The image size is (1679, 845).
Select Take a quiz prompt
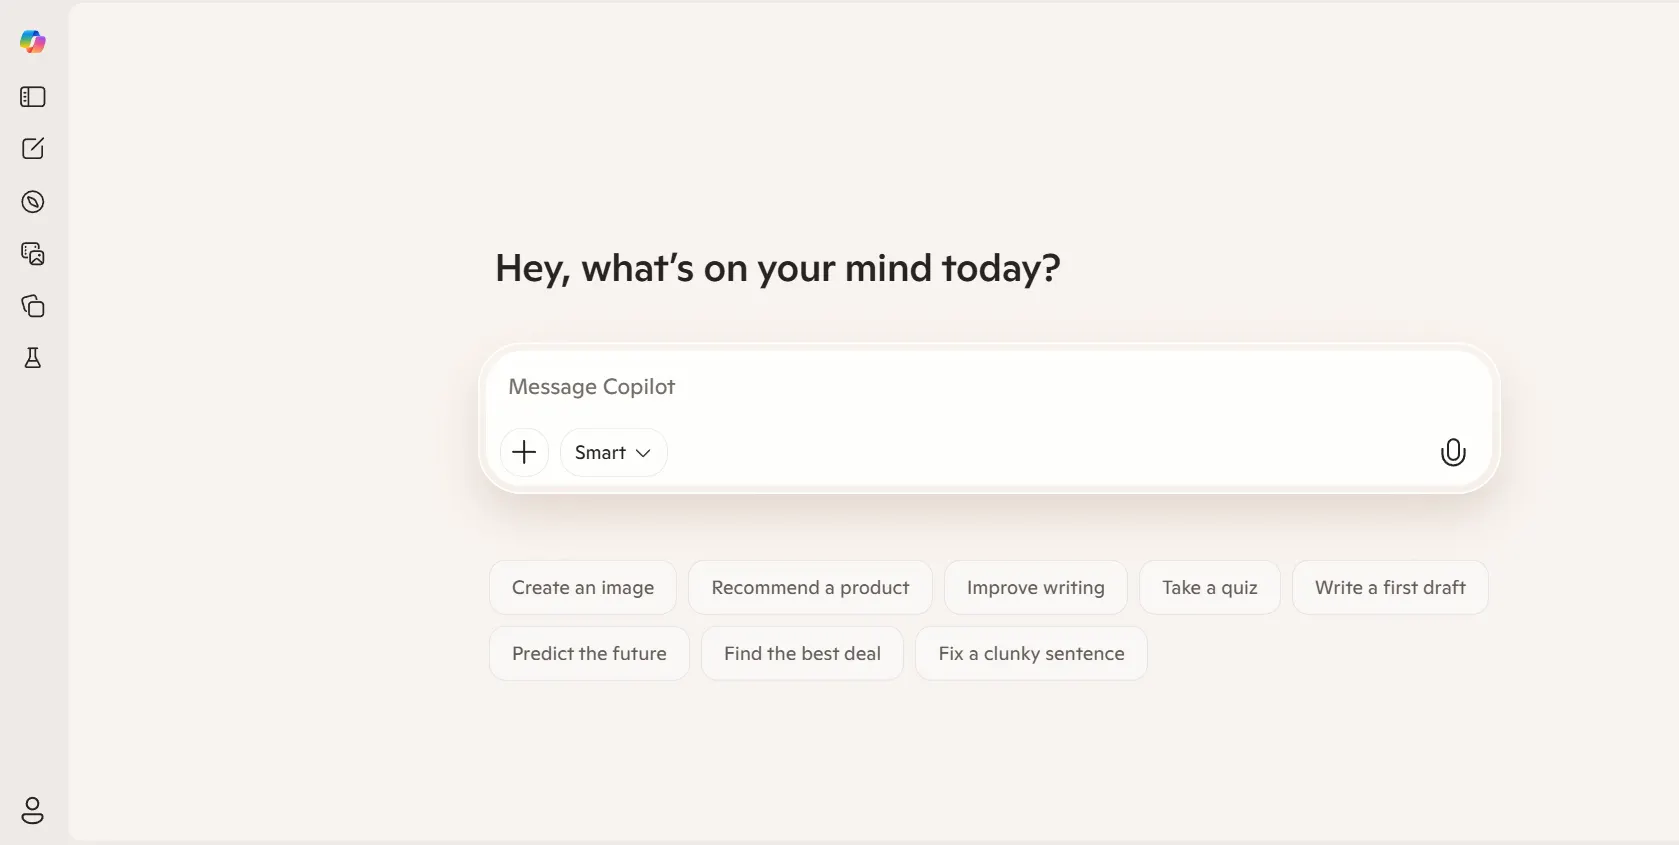[x=1209, y=587]
